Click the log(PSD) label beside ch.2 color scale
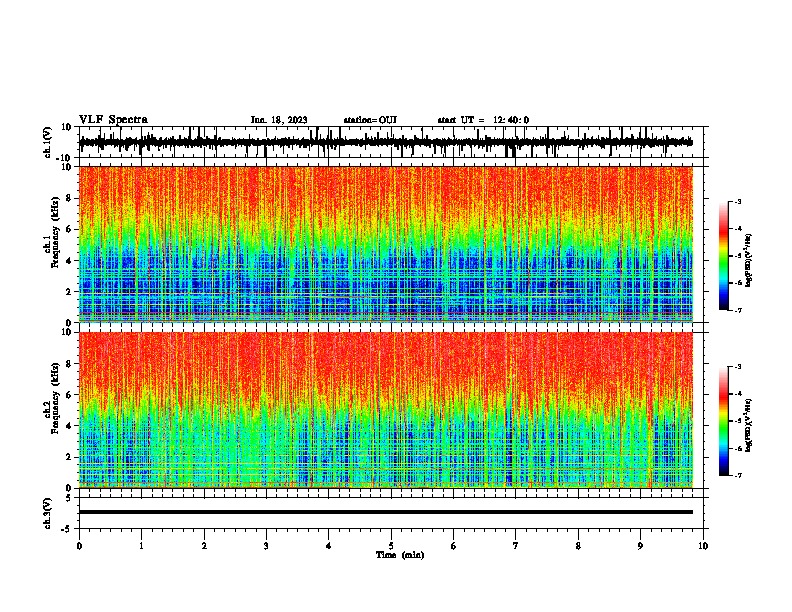 coord(749,425)
